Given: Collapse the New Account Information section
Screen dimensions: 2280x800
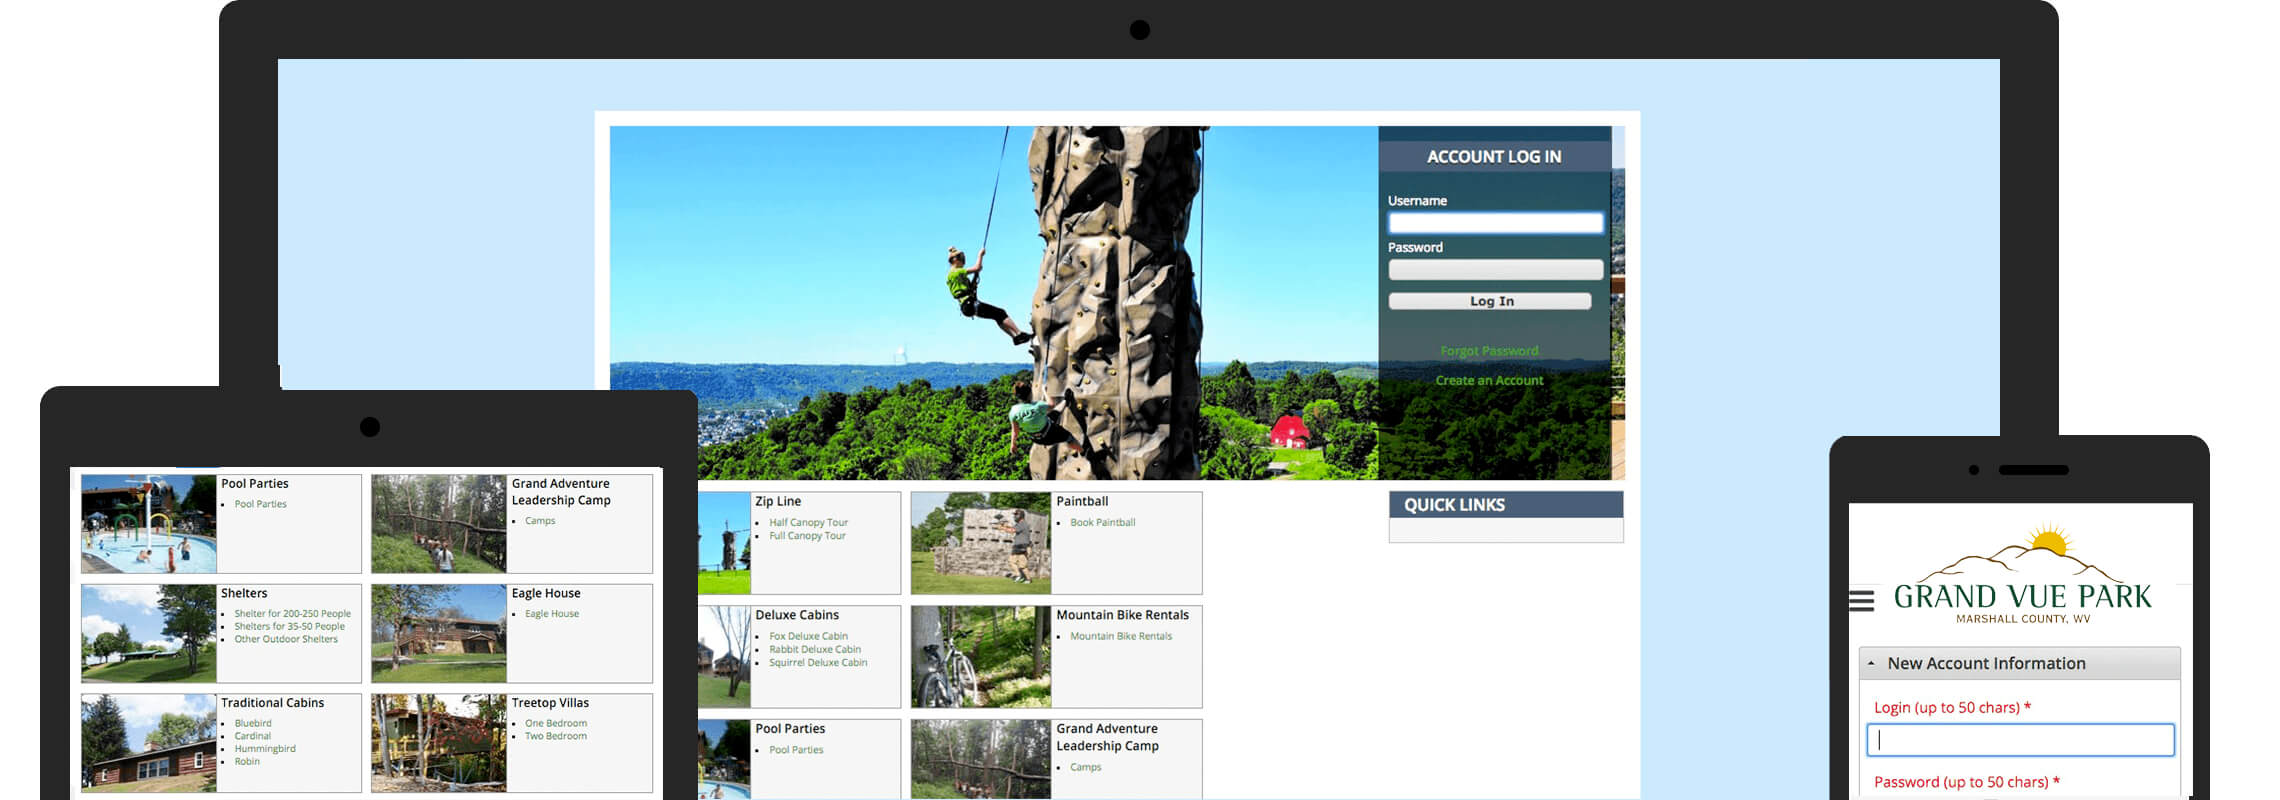Looking at the screenshot, I should click(1871, 663).
